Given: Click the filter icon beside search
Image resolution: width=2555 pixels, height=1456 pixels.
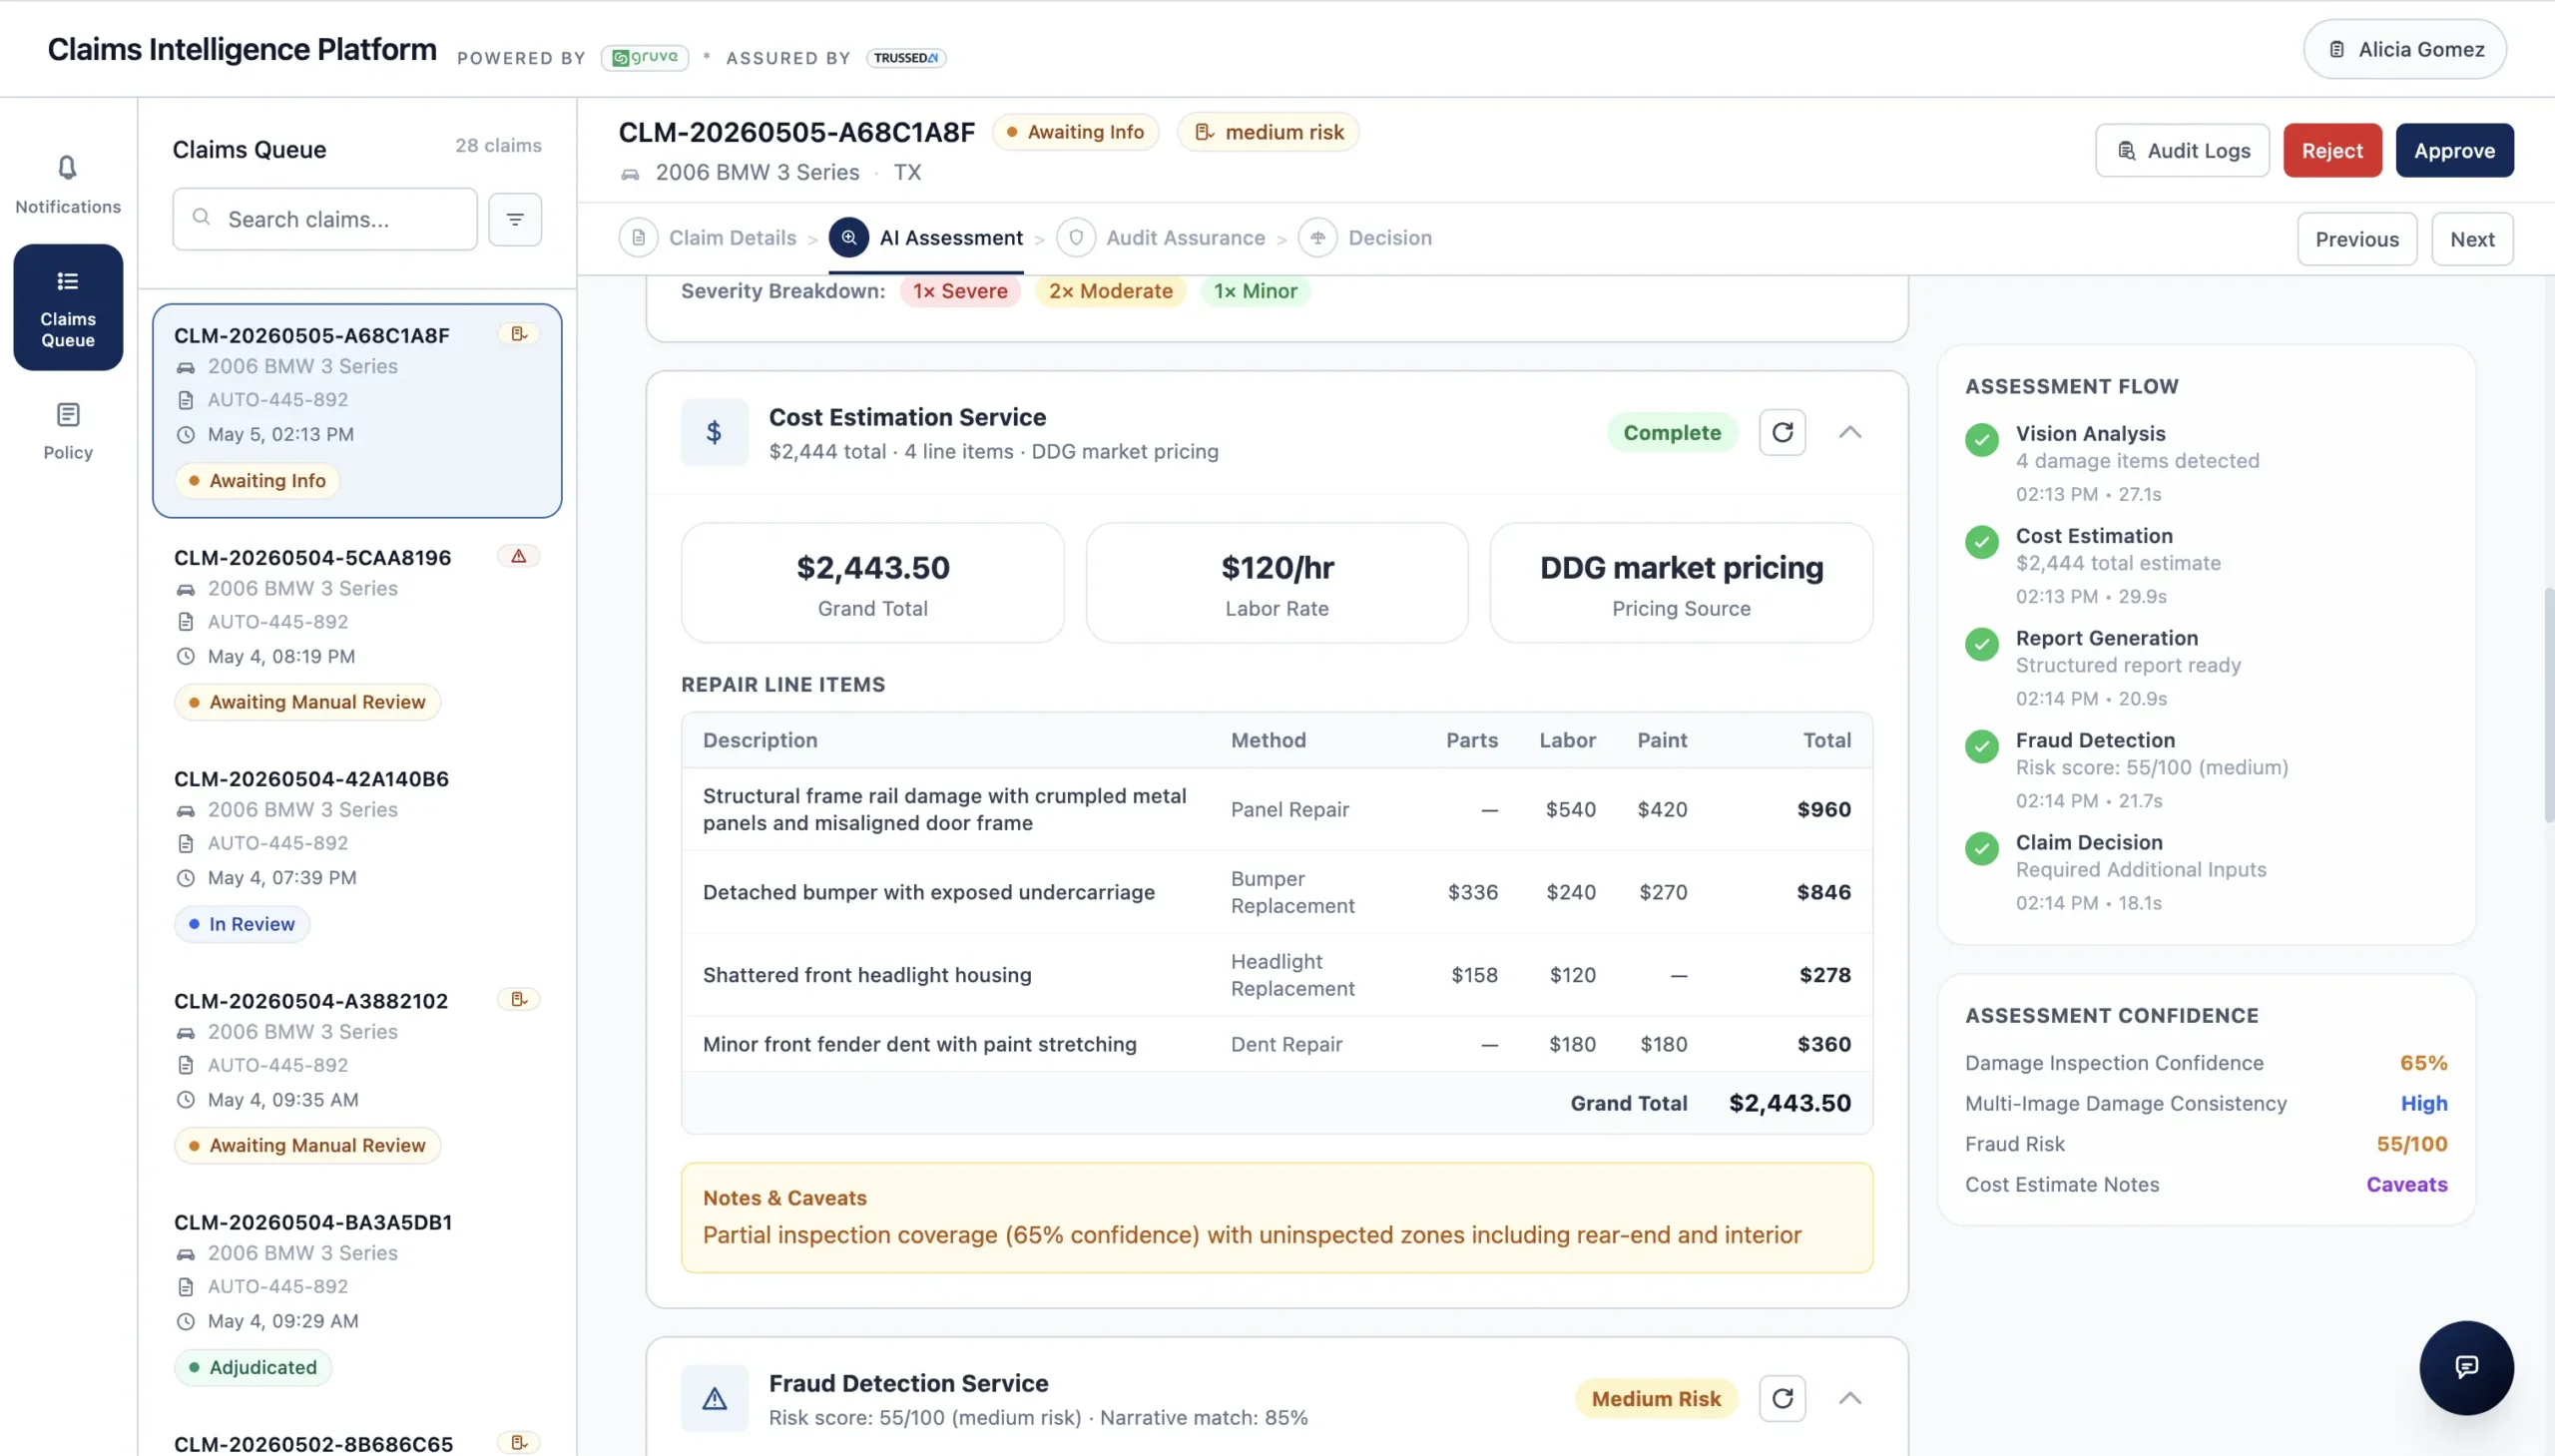Looking at the screenshot, I should point(515,219).
